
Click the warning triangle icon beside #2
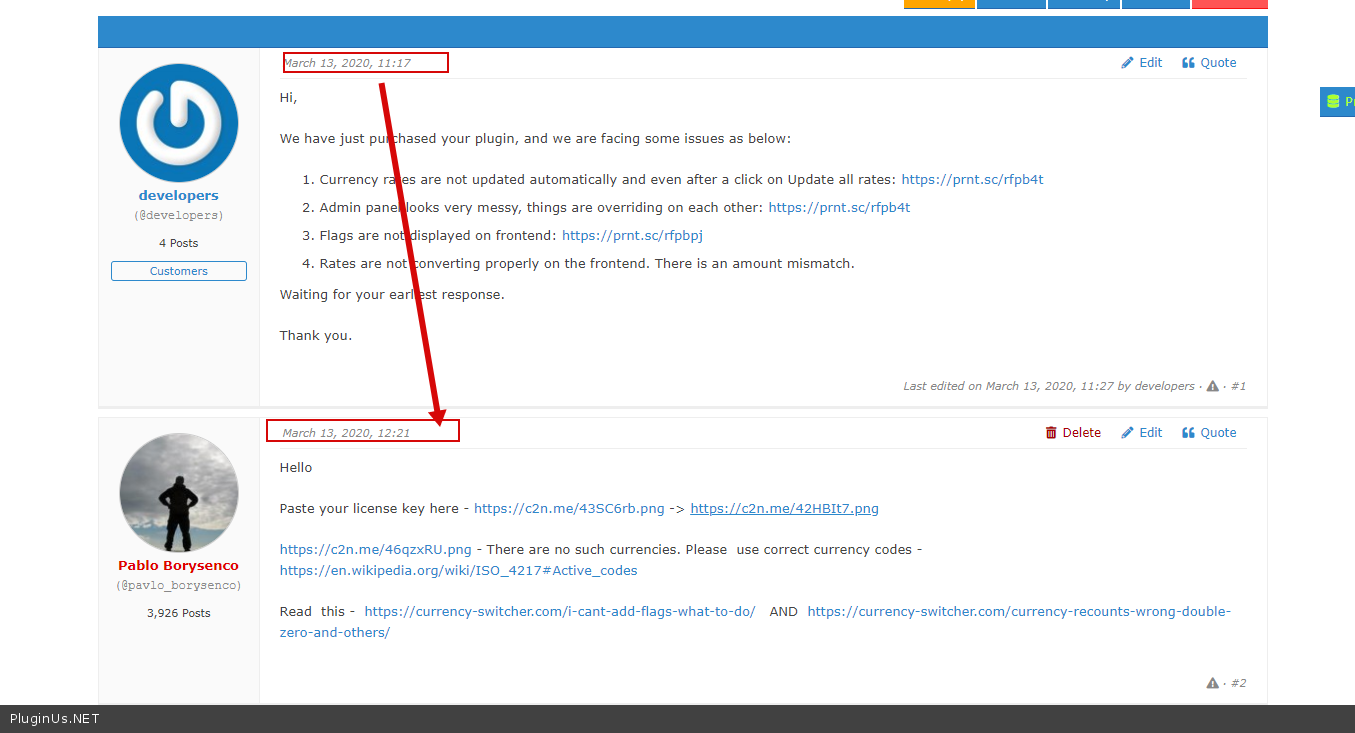[1212, 683]
